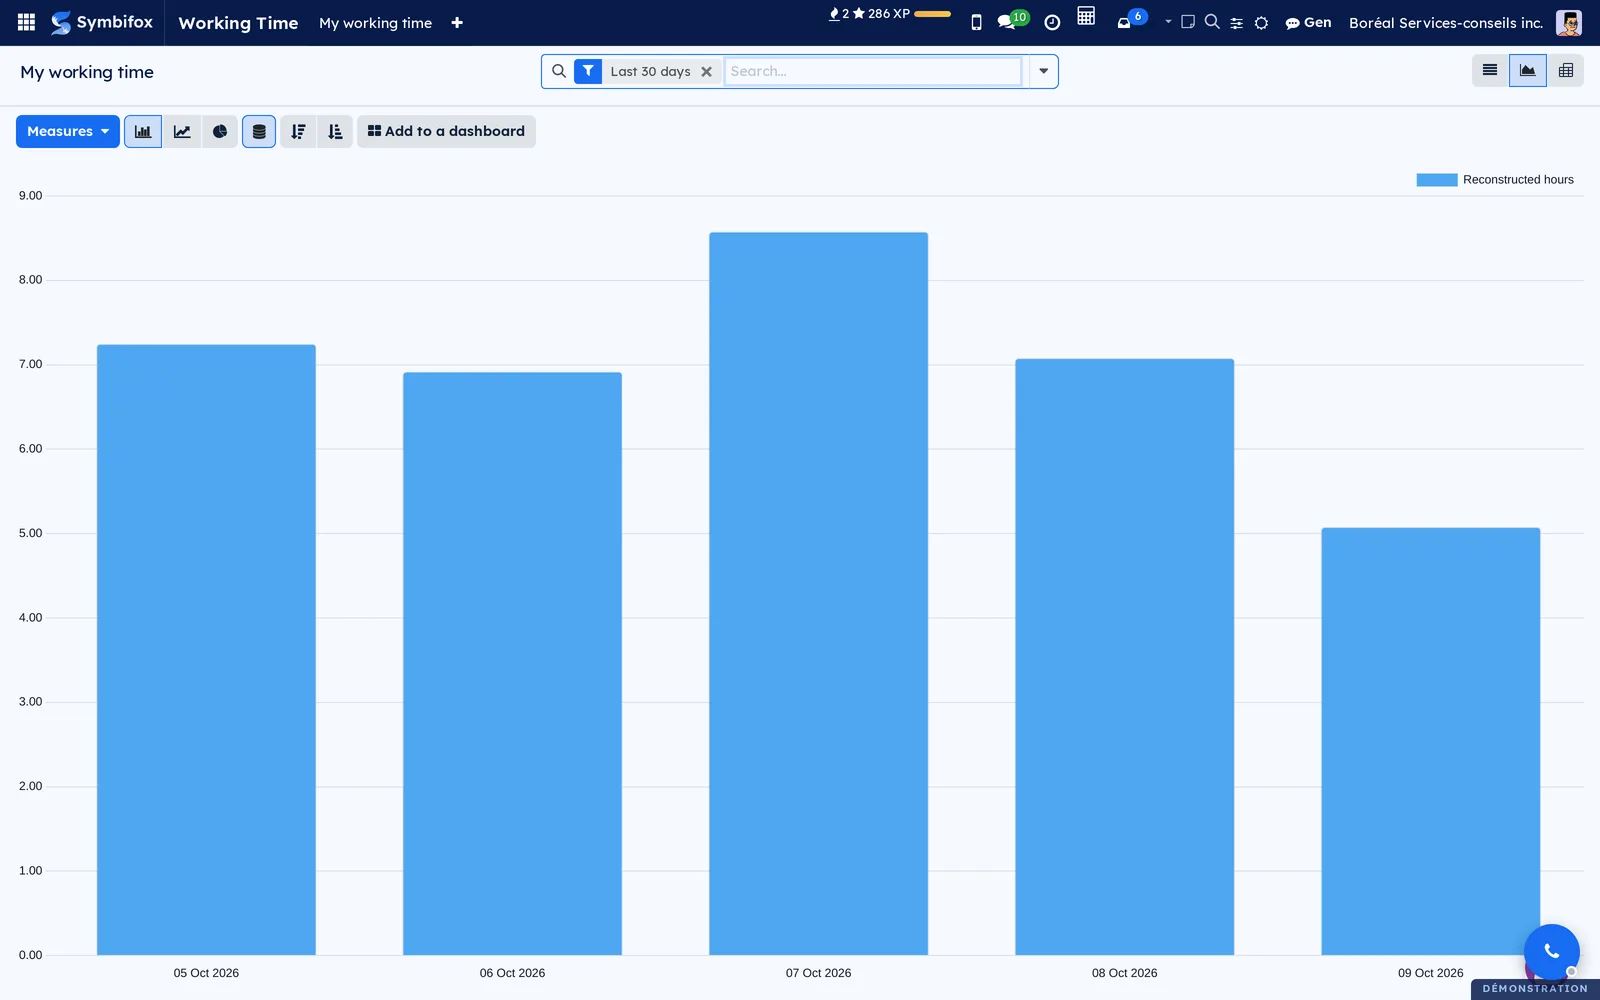This screenshot has height=1000, width=1600.
Task: Open the Gen chat button
Action: click(1308, 23)
